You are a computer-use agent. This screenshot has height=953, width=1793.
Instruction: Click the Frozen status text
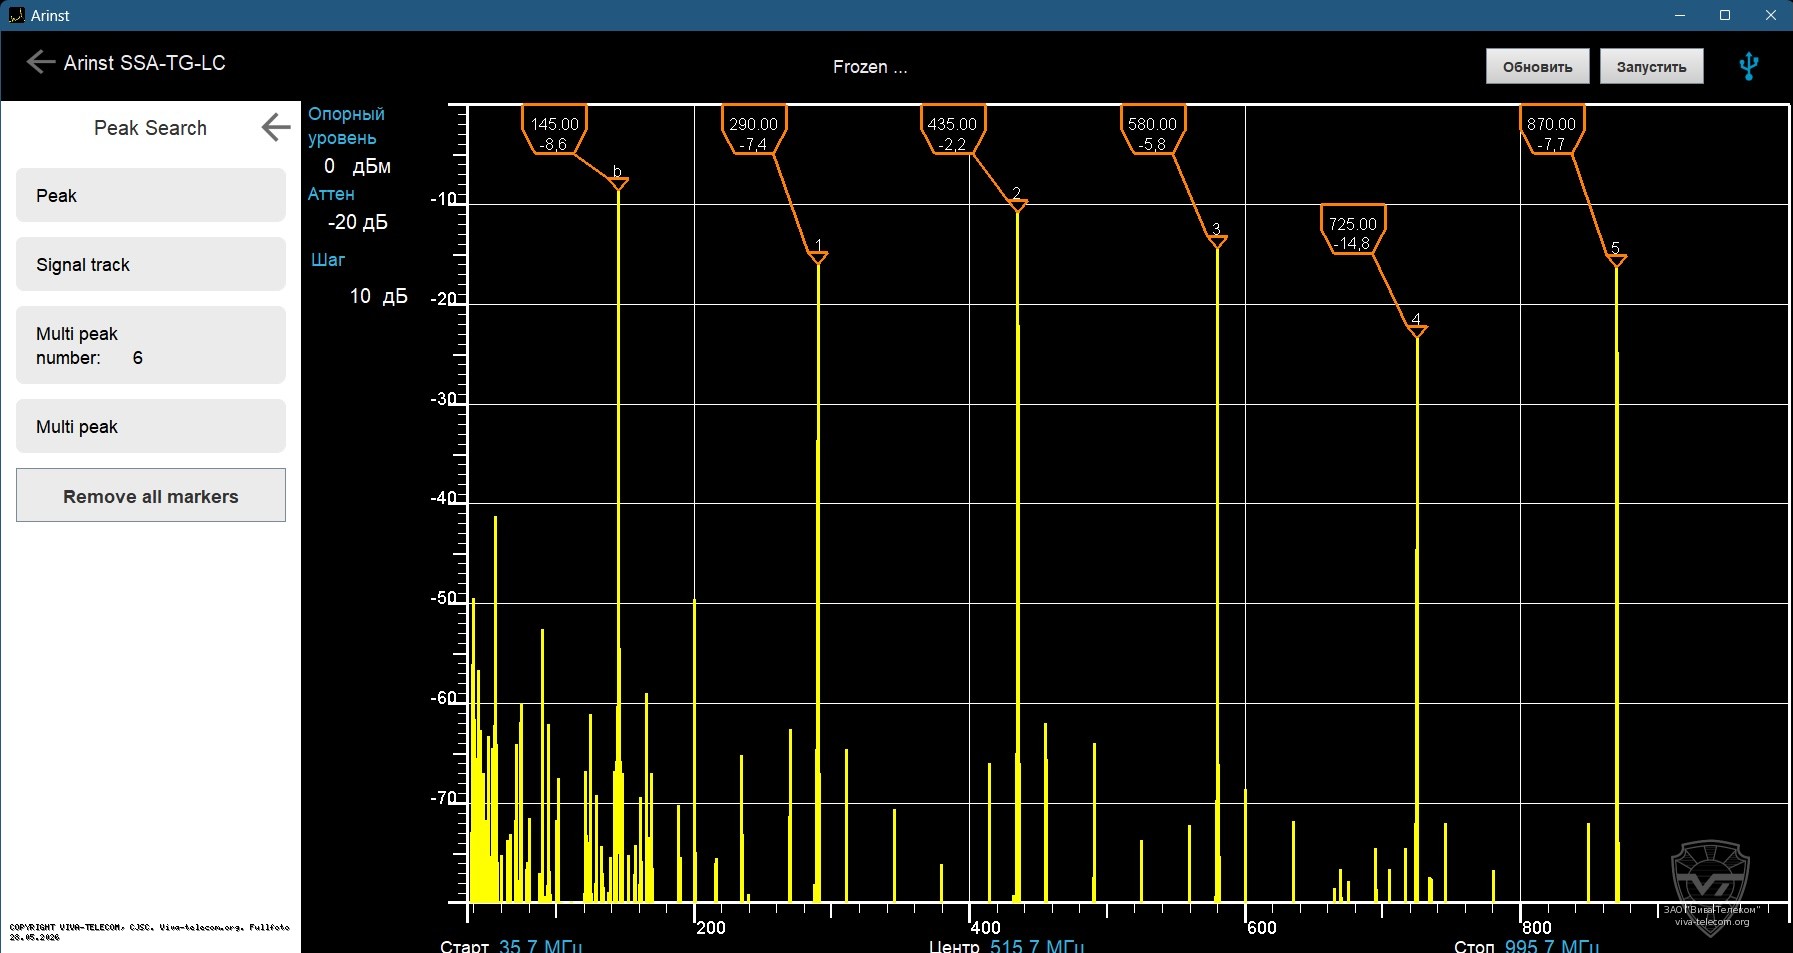(x=870, y=67)
